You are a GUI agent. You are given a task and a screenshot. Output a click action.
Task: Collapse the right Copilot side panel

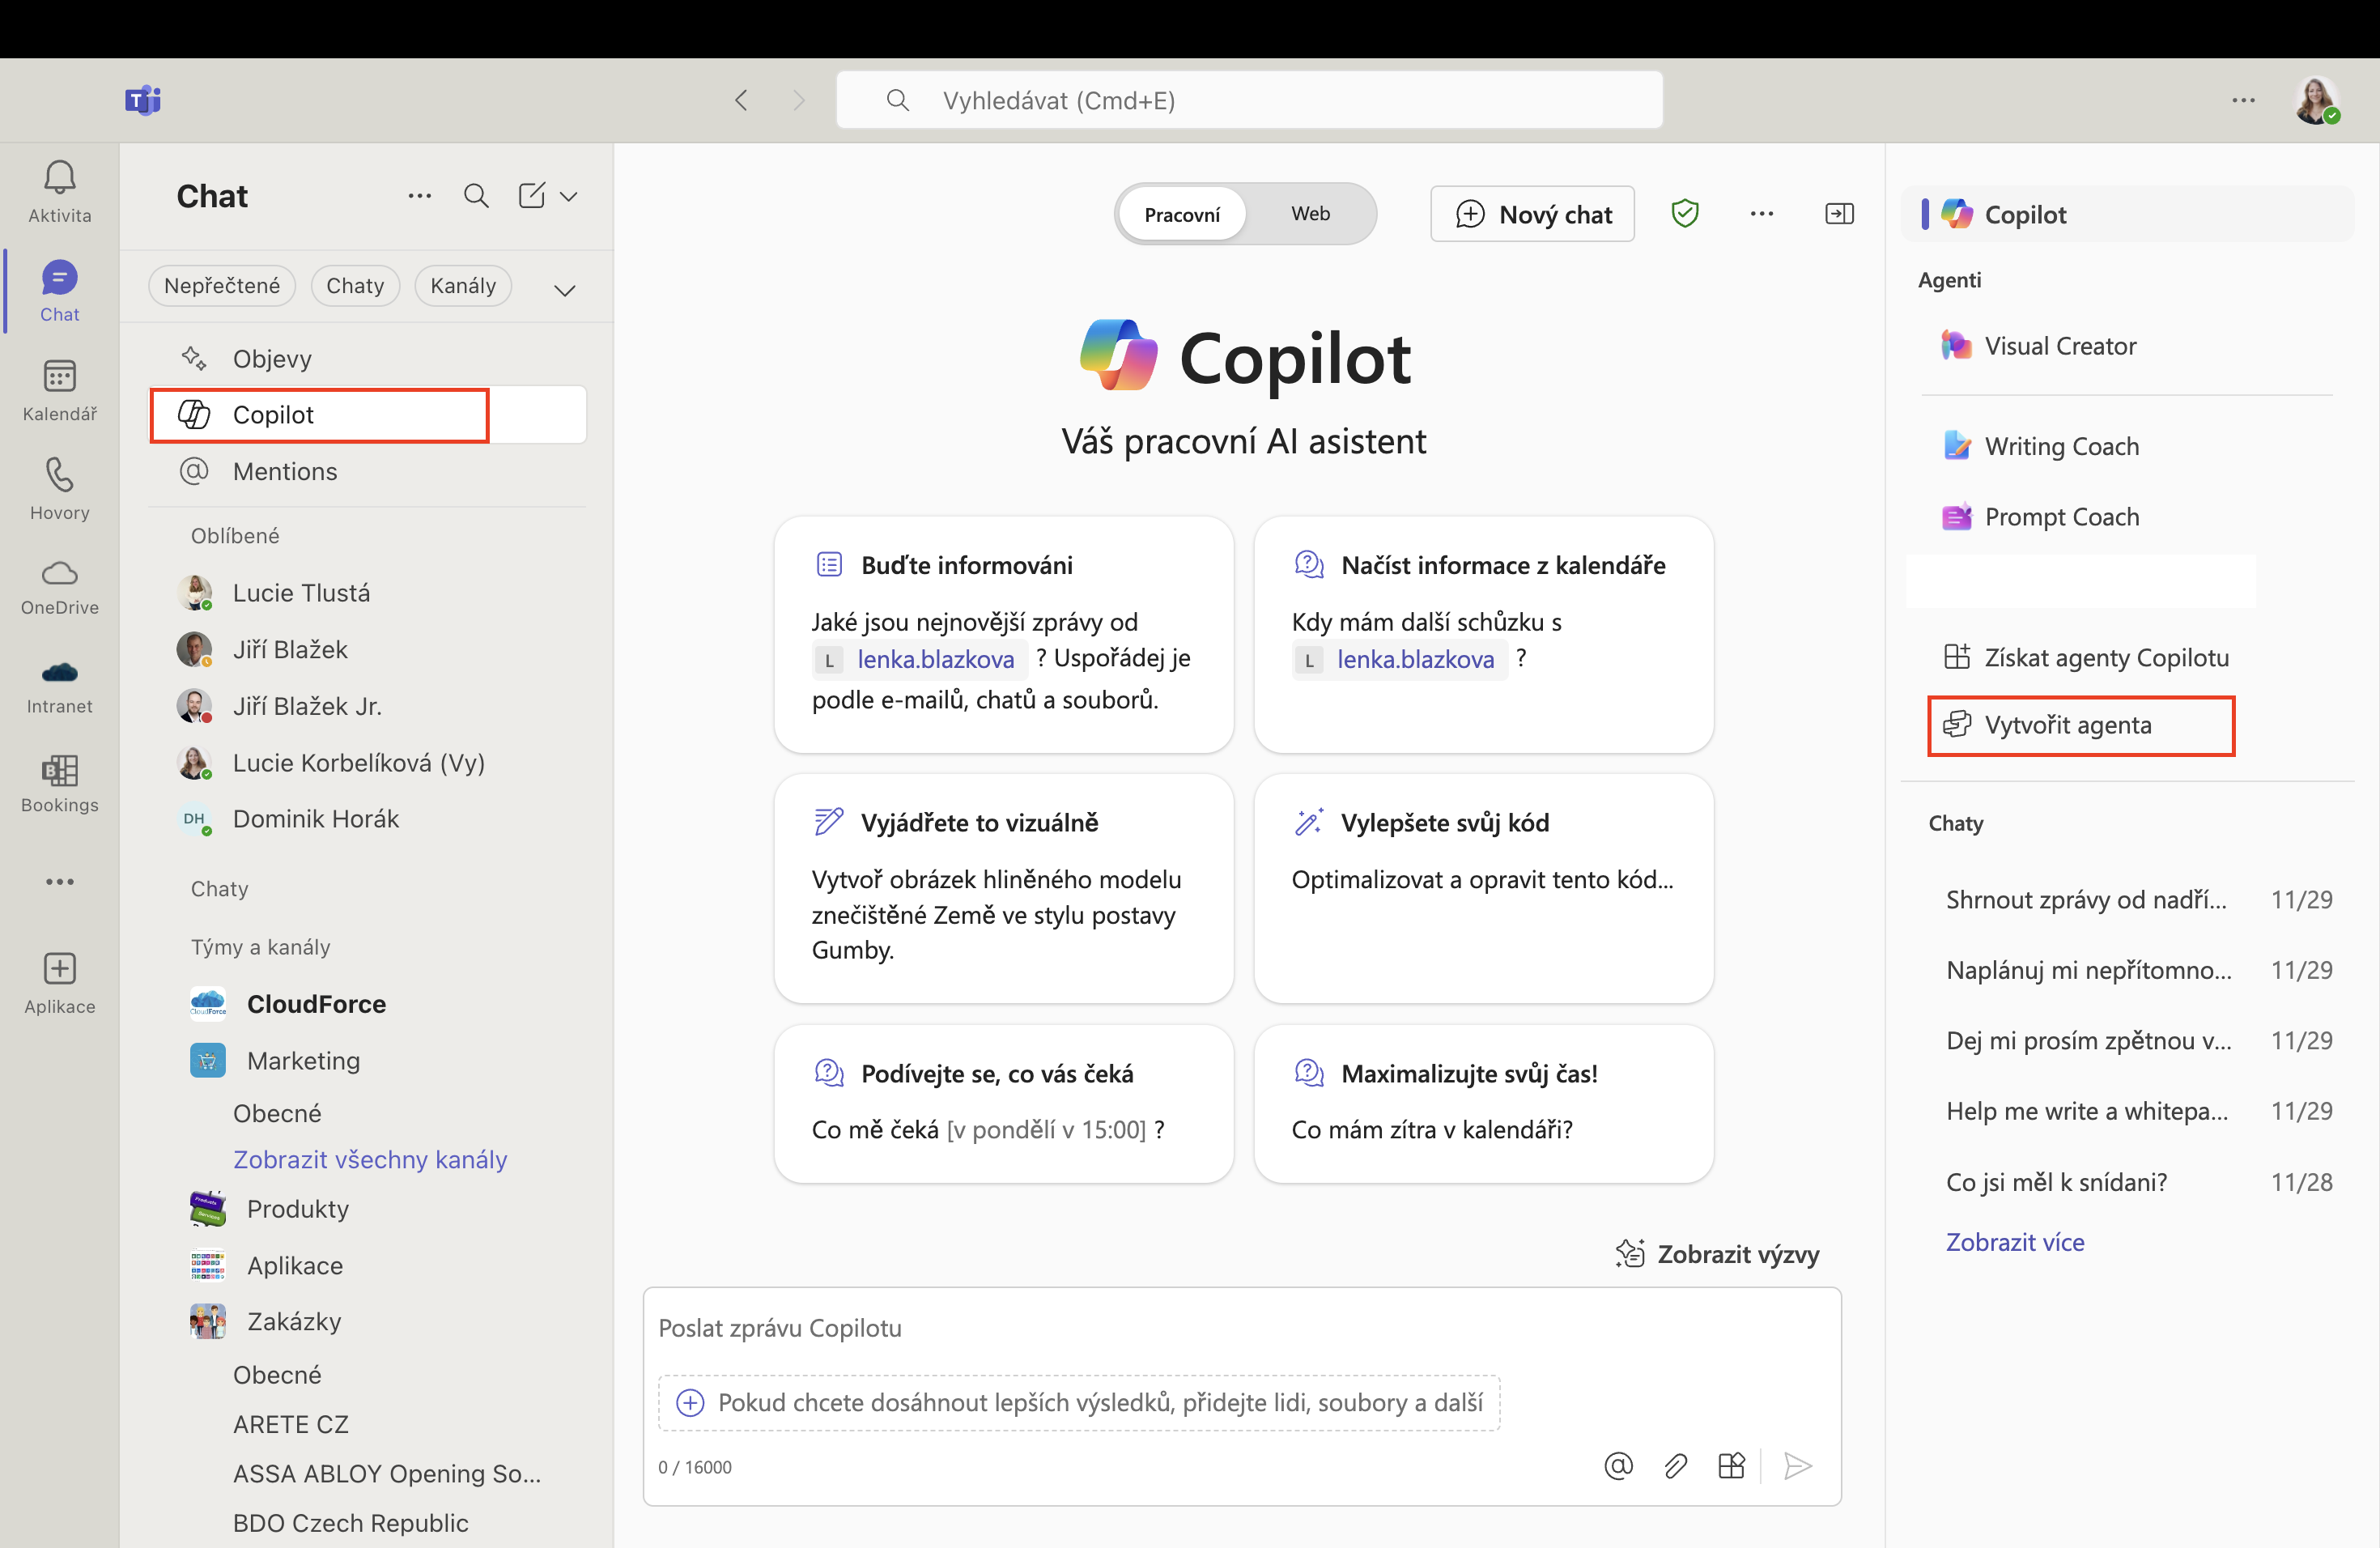(1839, 213)
